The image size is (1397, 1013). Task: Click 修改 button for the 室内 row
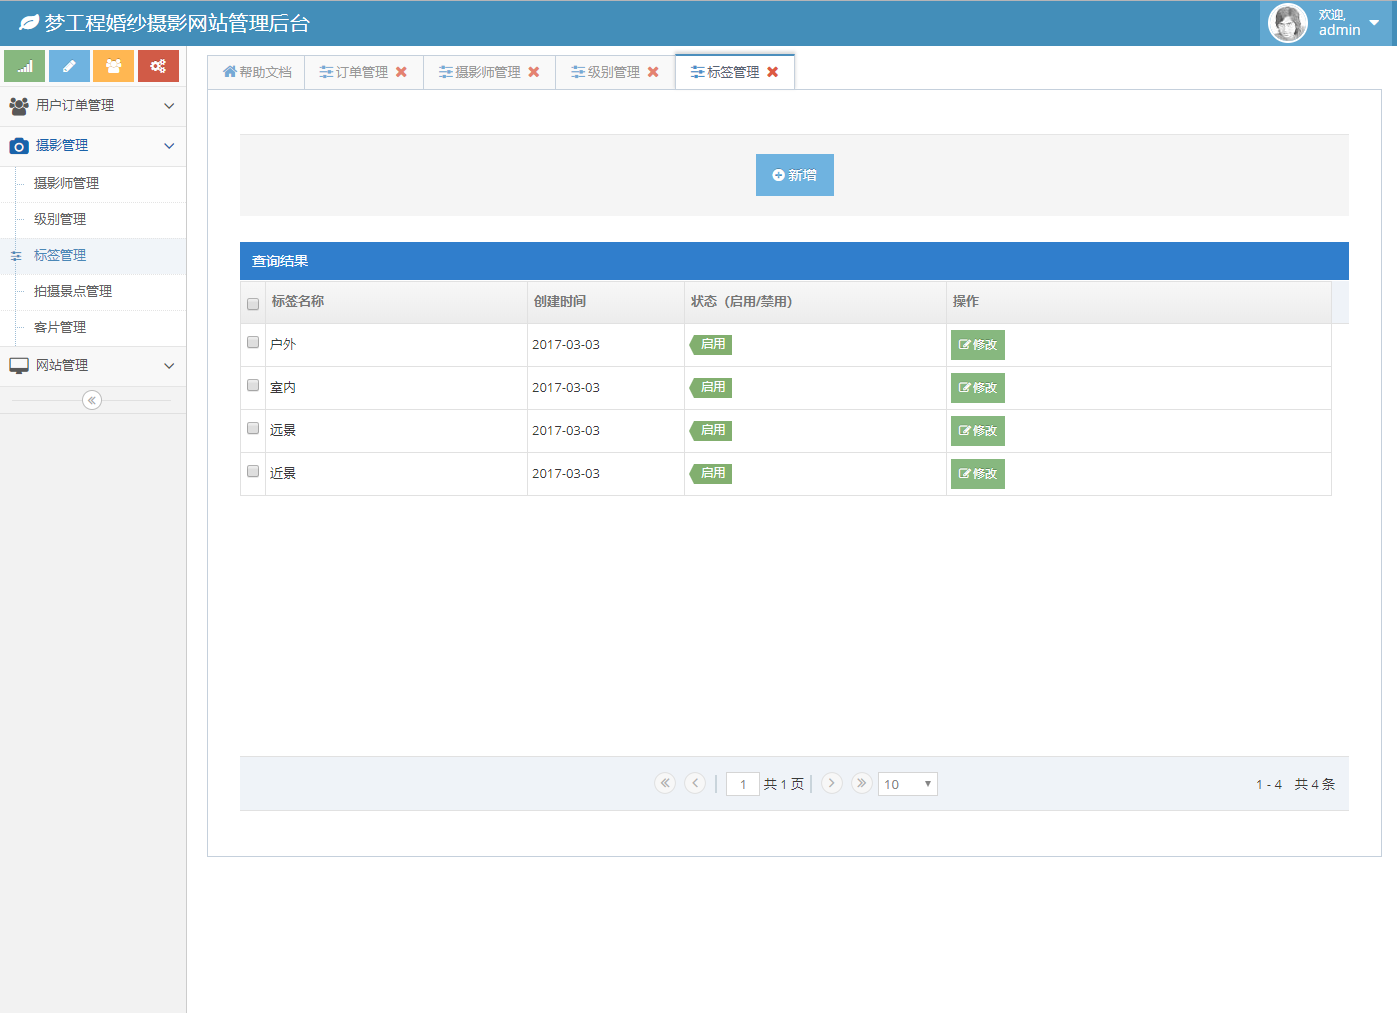[x=977, y=388]
